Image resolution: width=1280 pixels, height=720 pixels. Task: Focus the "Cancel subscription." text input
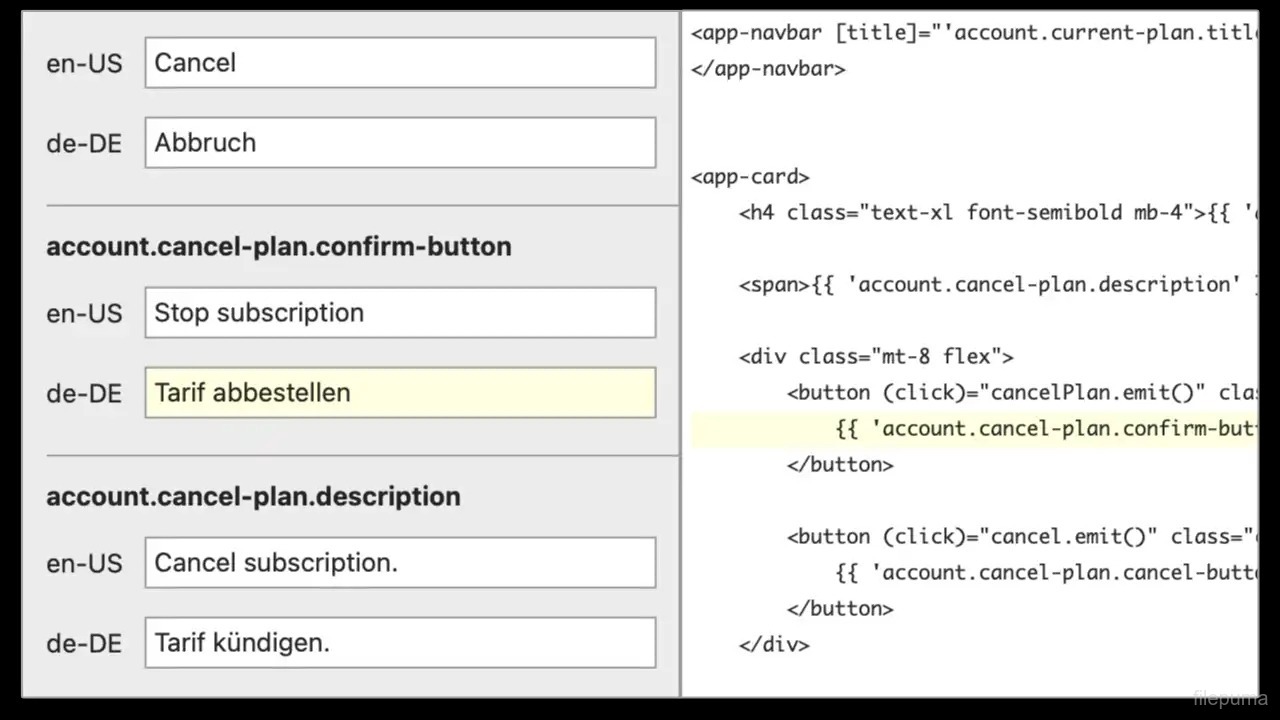point(400,562)
